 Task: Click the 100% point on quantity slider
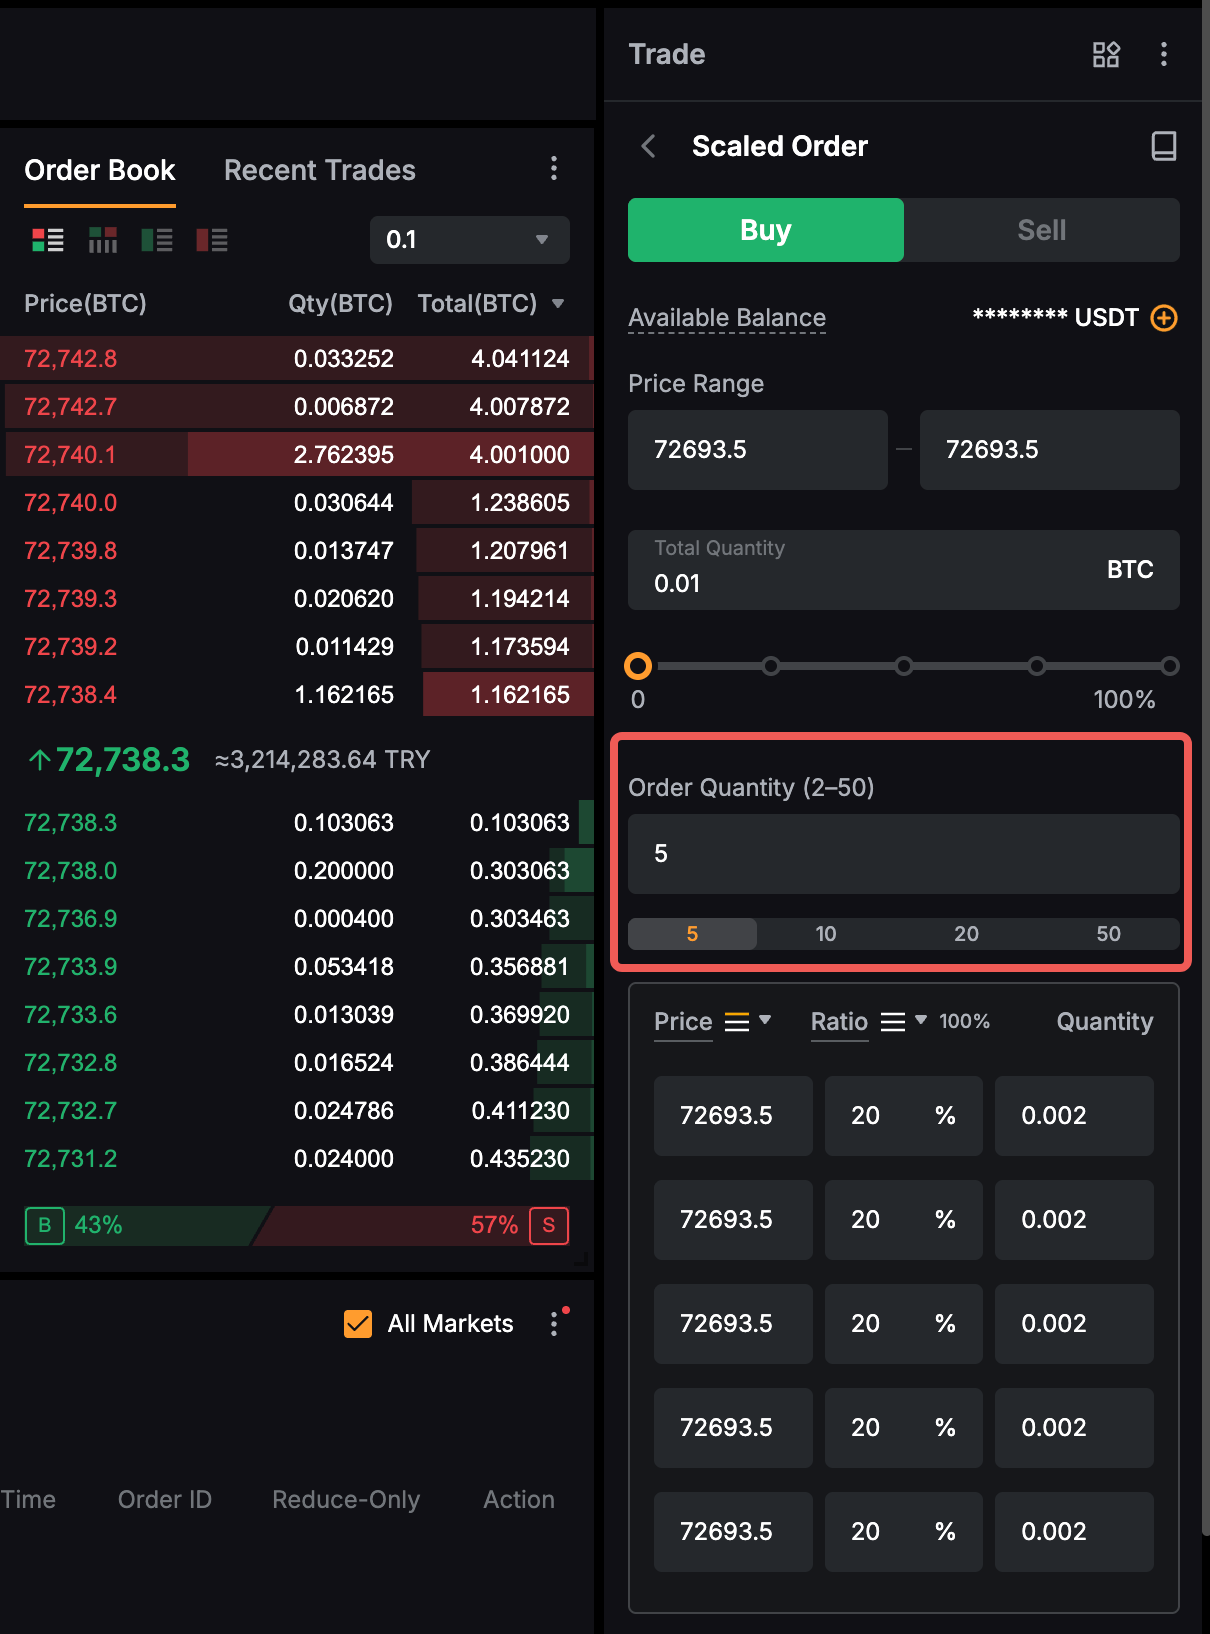pos(1169,666)
